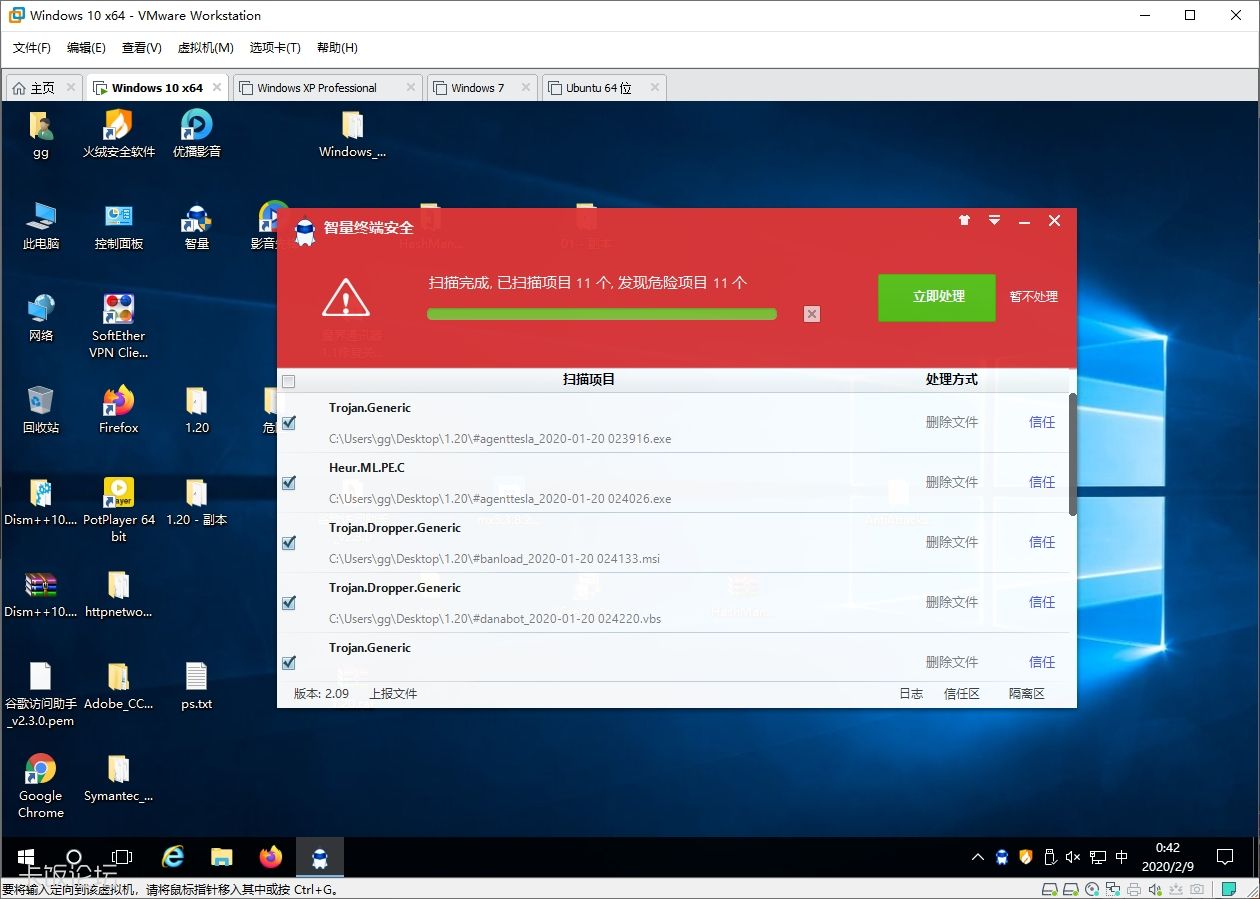Open the 隔离区 quarantine area
This screenshot has width=1260, height=899.
coord(1026,694)
